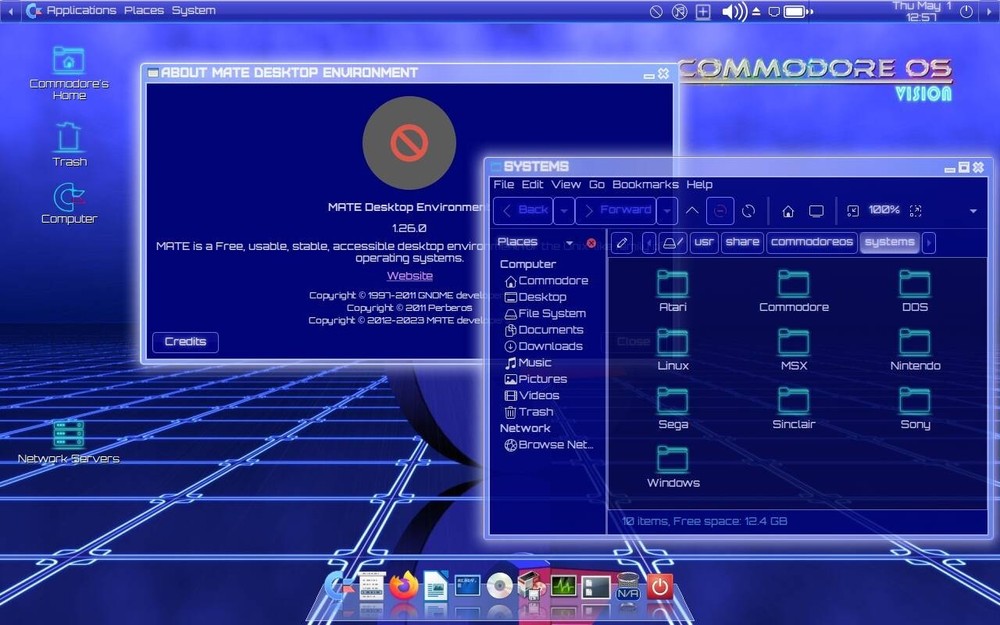1000x625 pixels.
Task: Toggle the 'share' path bar segment
Action: (x=742, y=242)
